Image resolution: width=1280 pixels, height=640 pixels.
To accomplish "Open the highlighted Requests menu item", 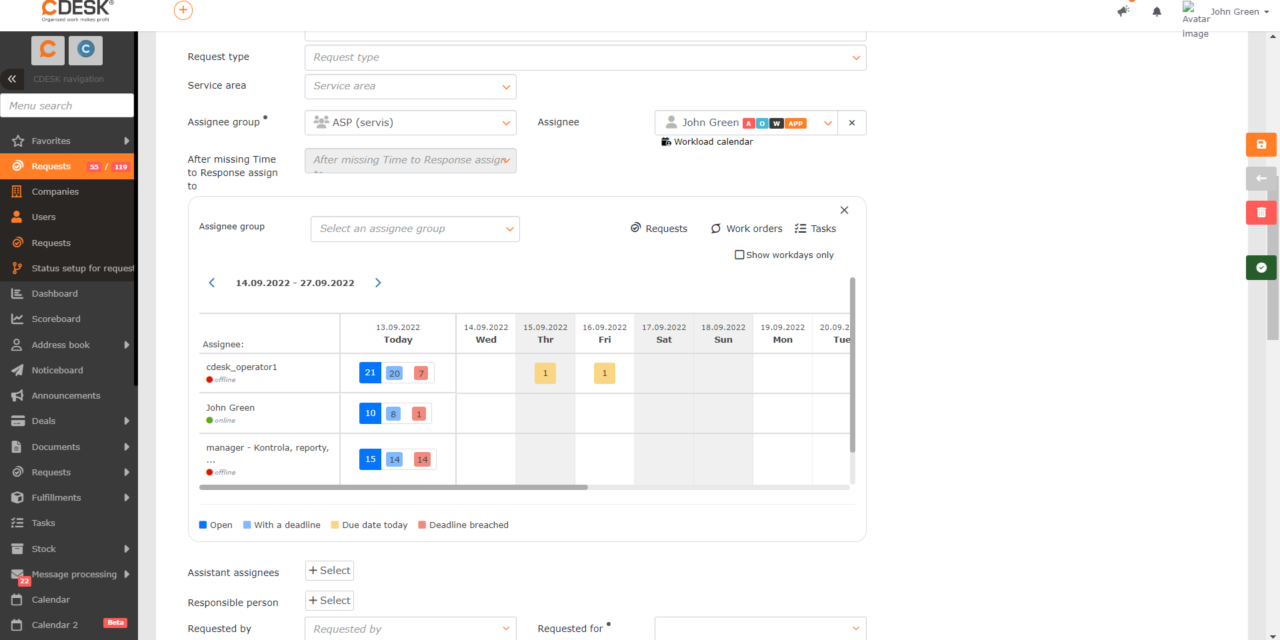I will coord(68,166).
